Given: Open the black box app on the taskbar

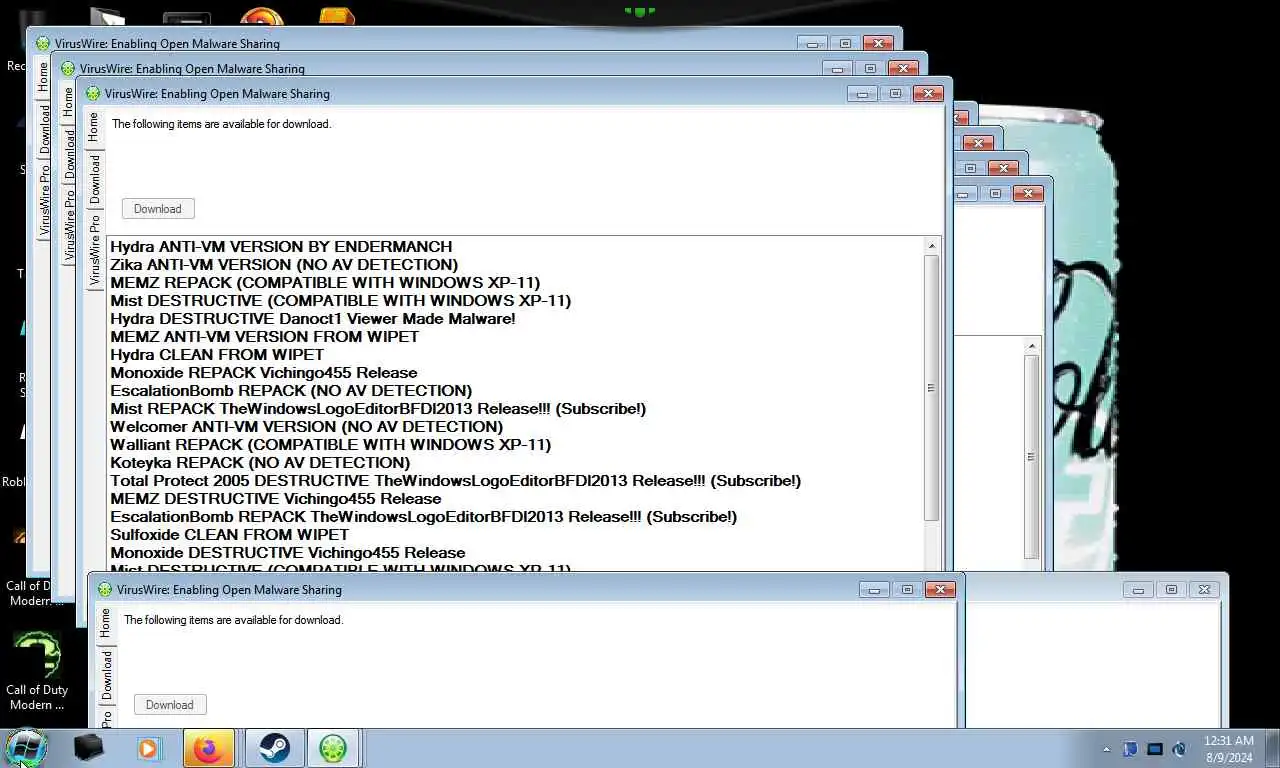Looking at the screenshot, I should [x=88, y=748].
